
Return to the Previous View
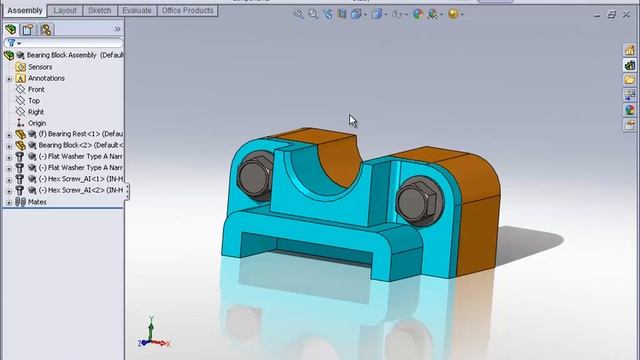pos(327,14)
